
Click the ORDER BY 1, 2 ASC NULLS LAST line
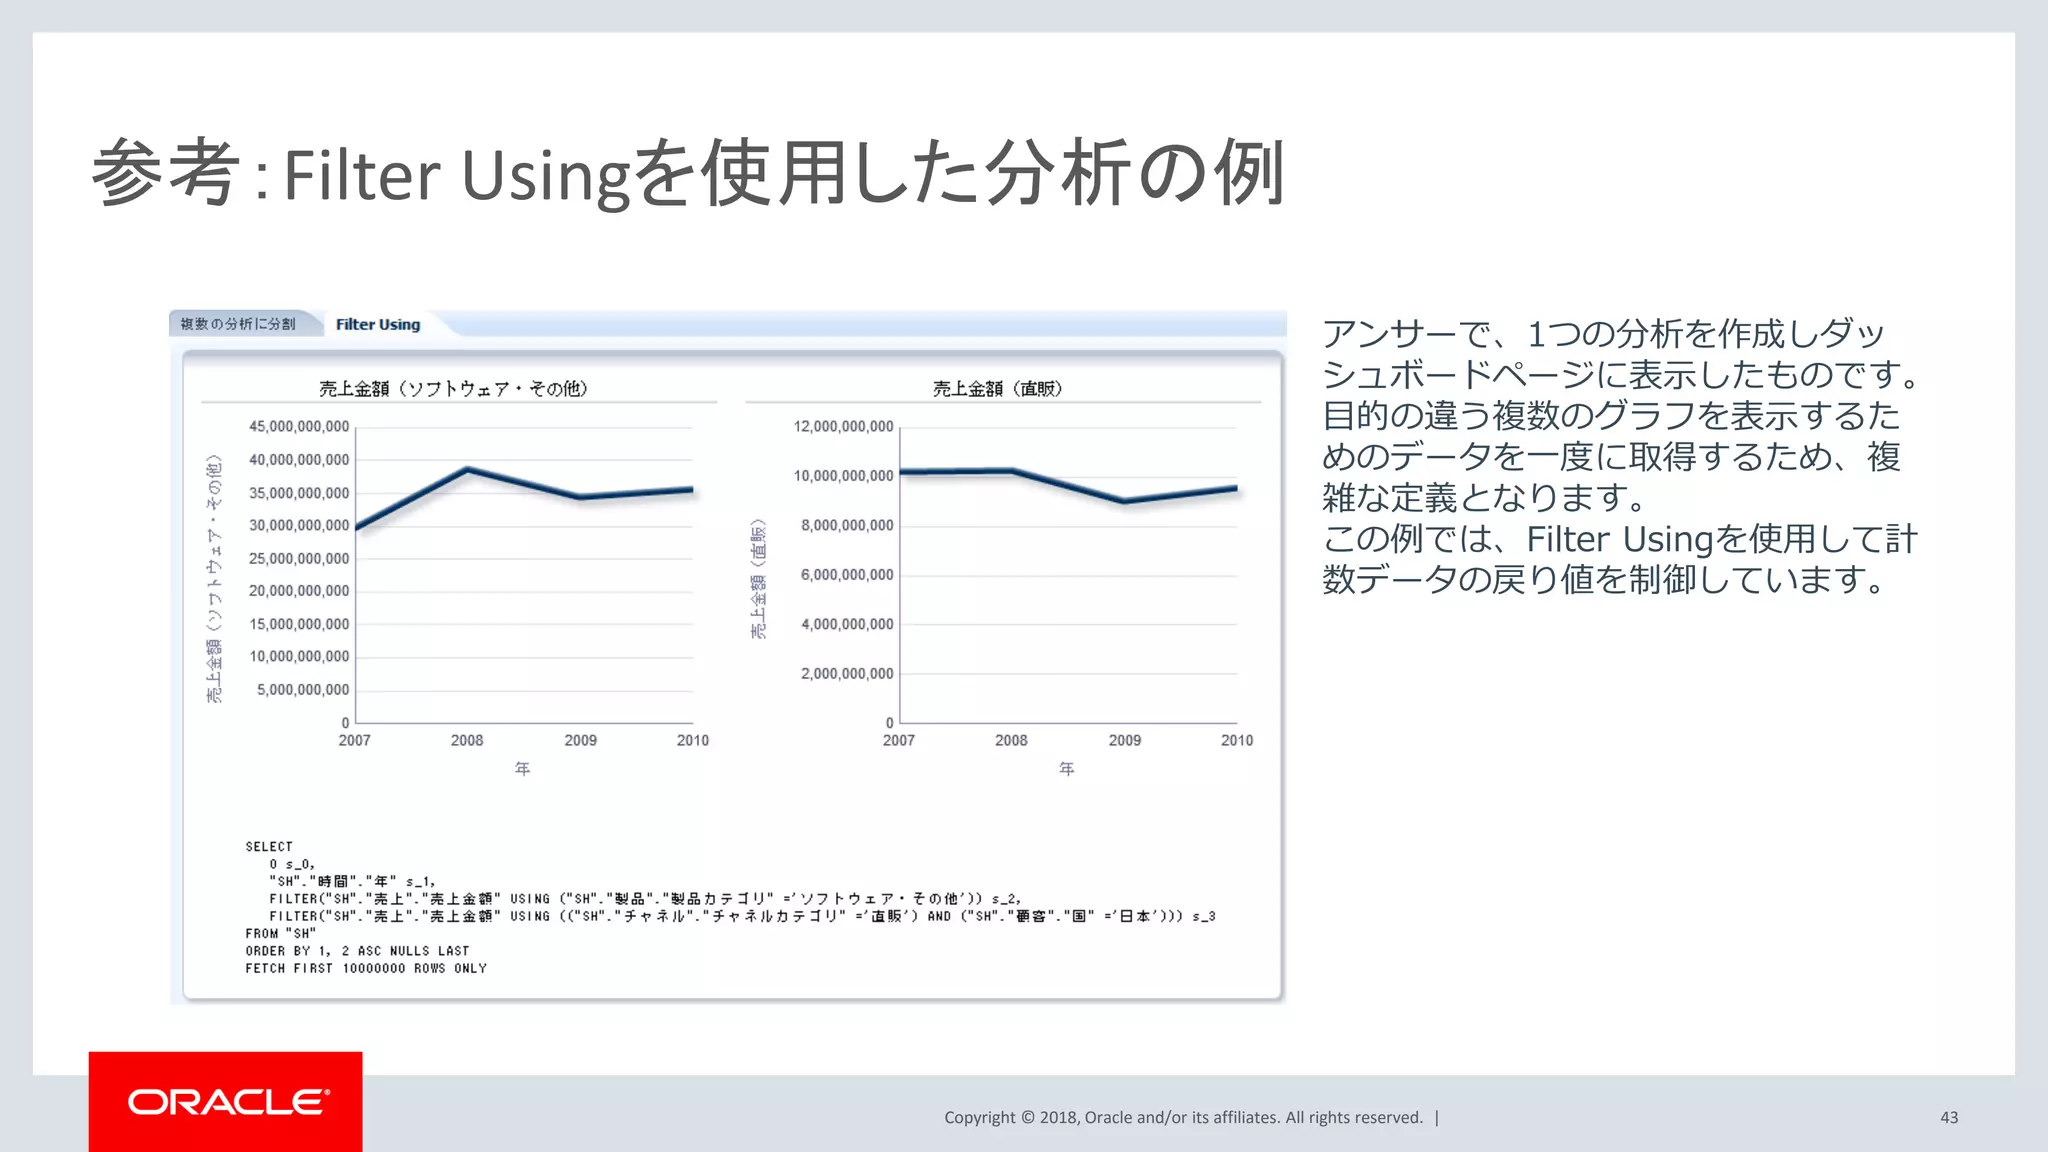point(357,951)
